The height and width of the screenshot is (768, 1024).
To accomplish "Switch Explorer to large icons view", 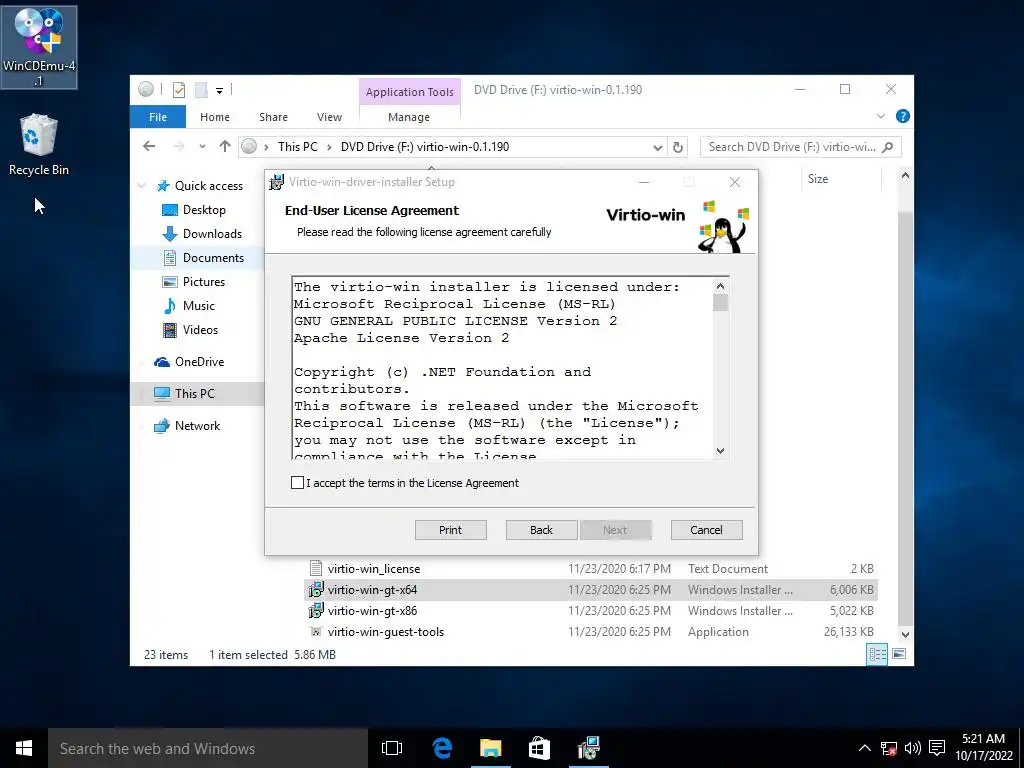I will click(x=899, y=654).
